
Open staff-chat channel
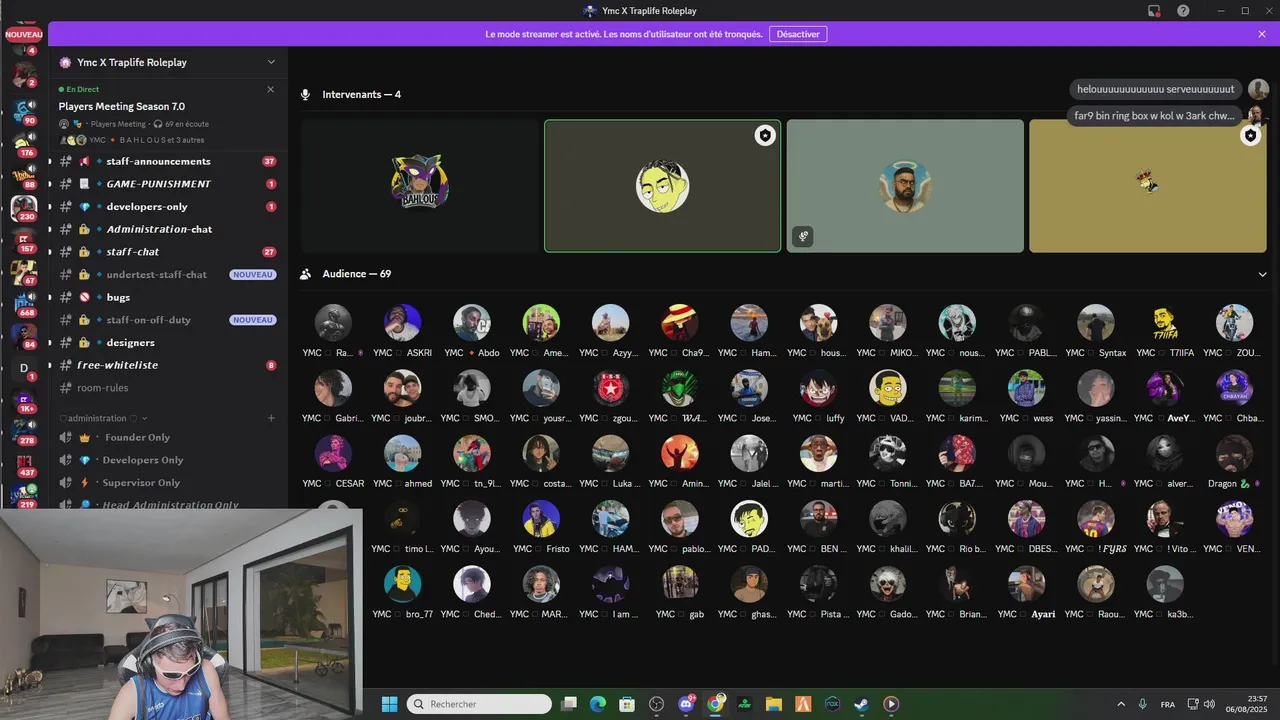168,252
